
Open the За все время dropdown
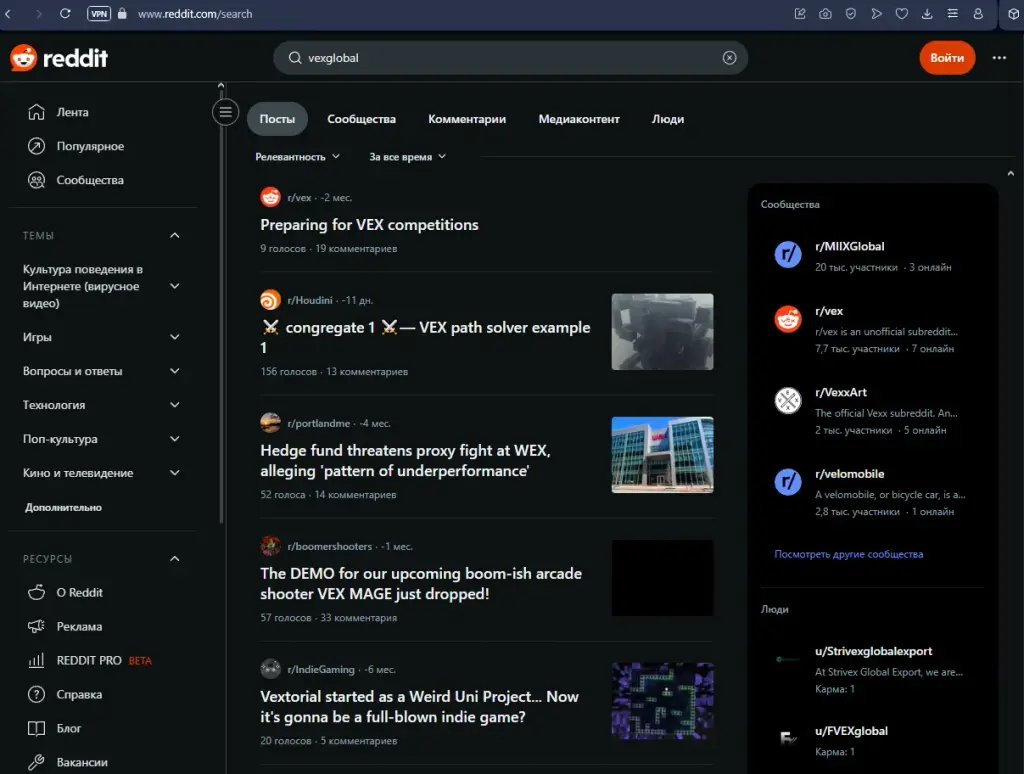[408, 157]
